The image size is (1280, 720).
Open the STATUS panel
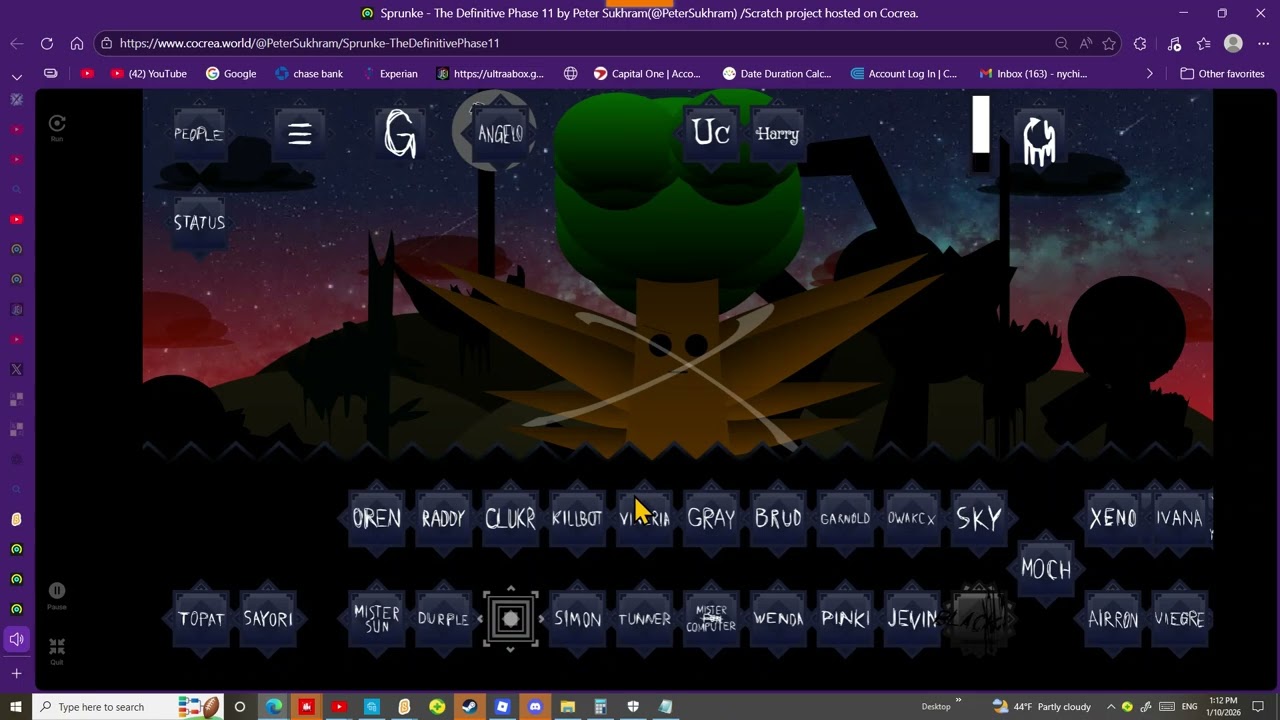[199, 222]
